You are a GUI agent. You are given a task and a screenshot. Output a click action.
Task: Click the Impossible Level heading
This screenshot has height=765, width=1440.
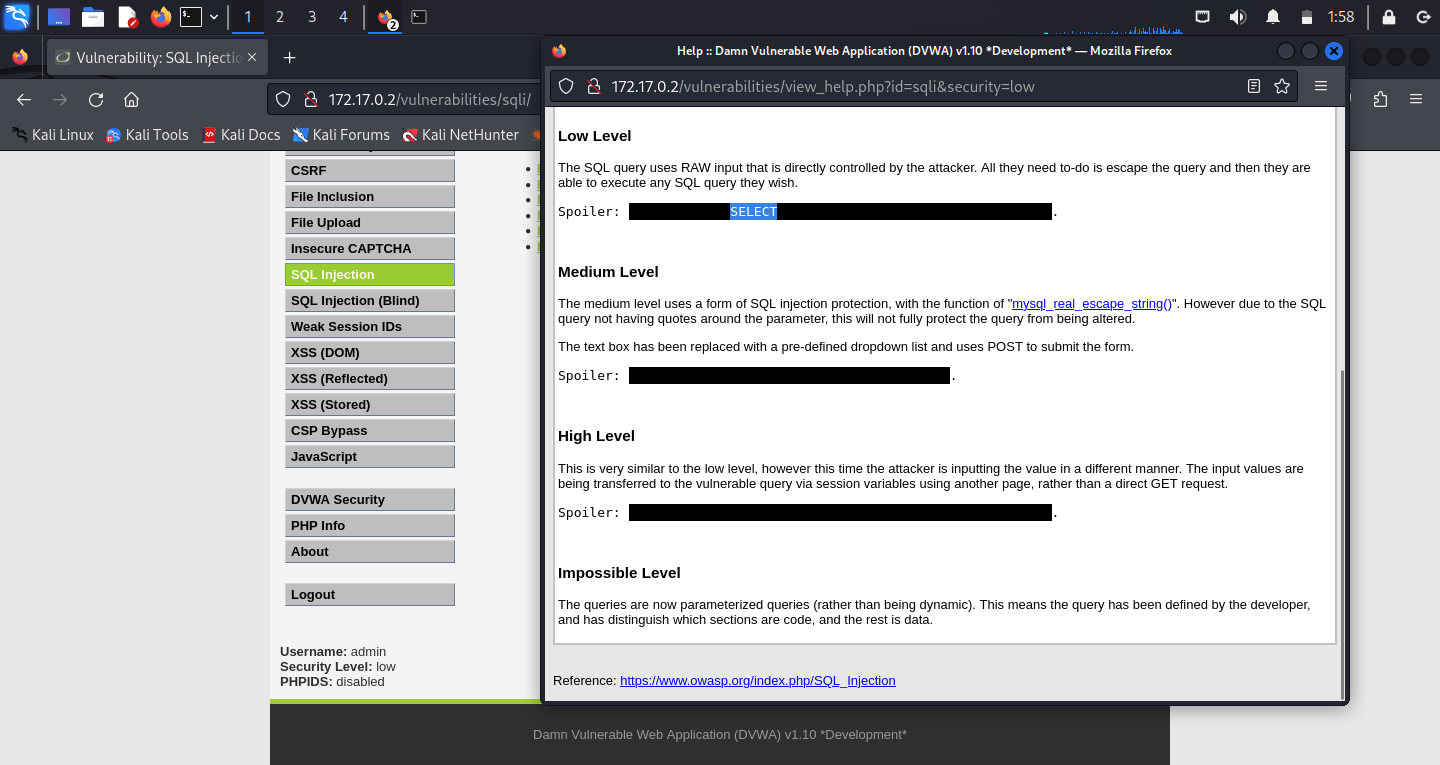coord(619,573)
